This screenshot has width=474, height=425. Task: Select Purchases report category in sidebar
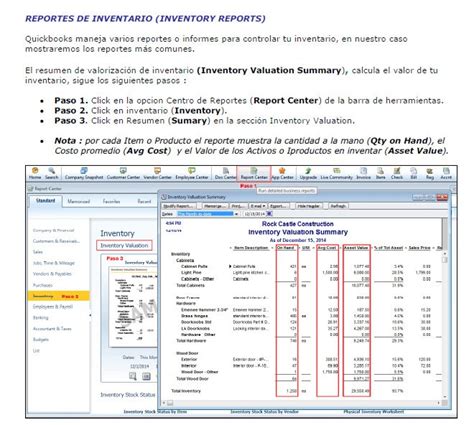43,285
